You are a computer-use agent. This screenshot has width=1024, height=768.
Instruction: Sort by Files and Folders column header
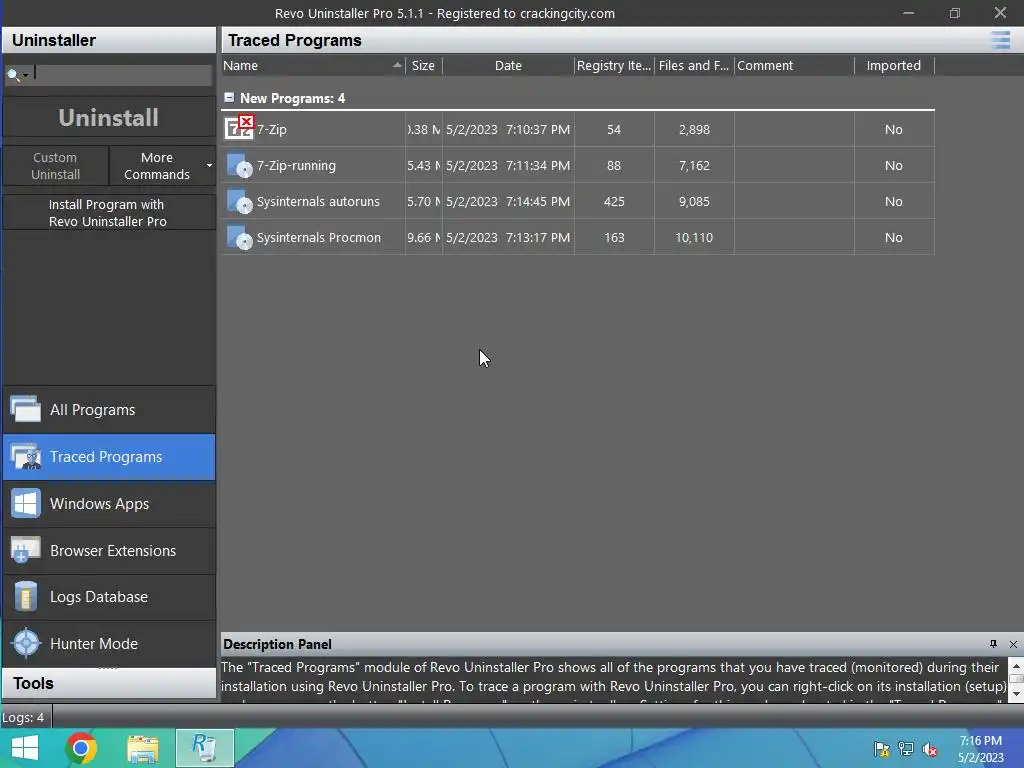pyautogui.click(x=694, y=65)
